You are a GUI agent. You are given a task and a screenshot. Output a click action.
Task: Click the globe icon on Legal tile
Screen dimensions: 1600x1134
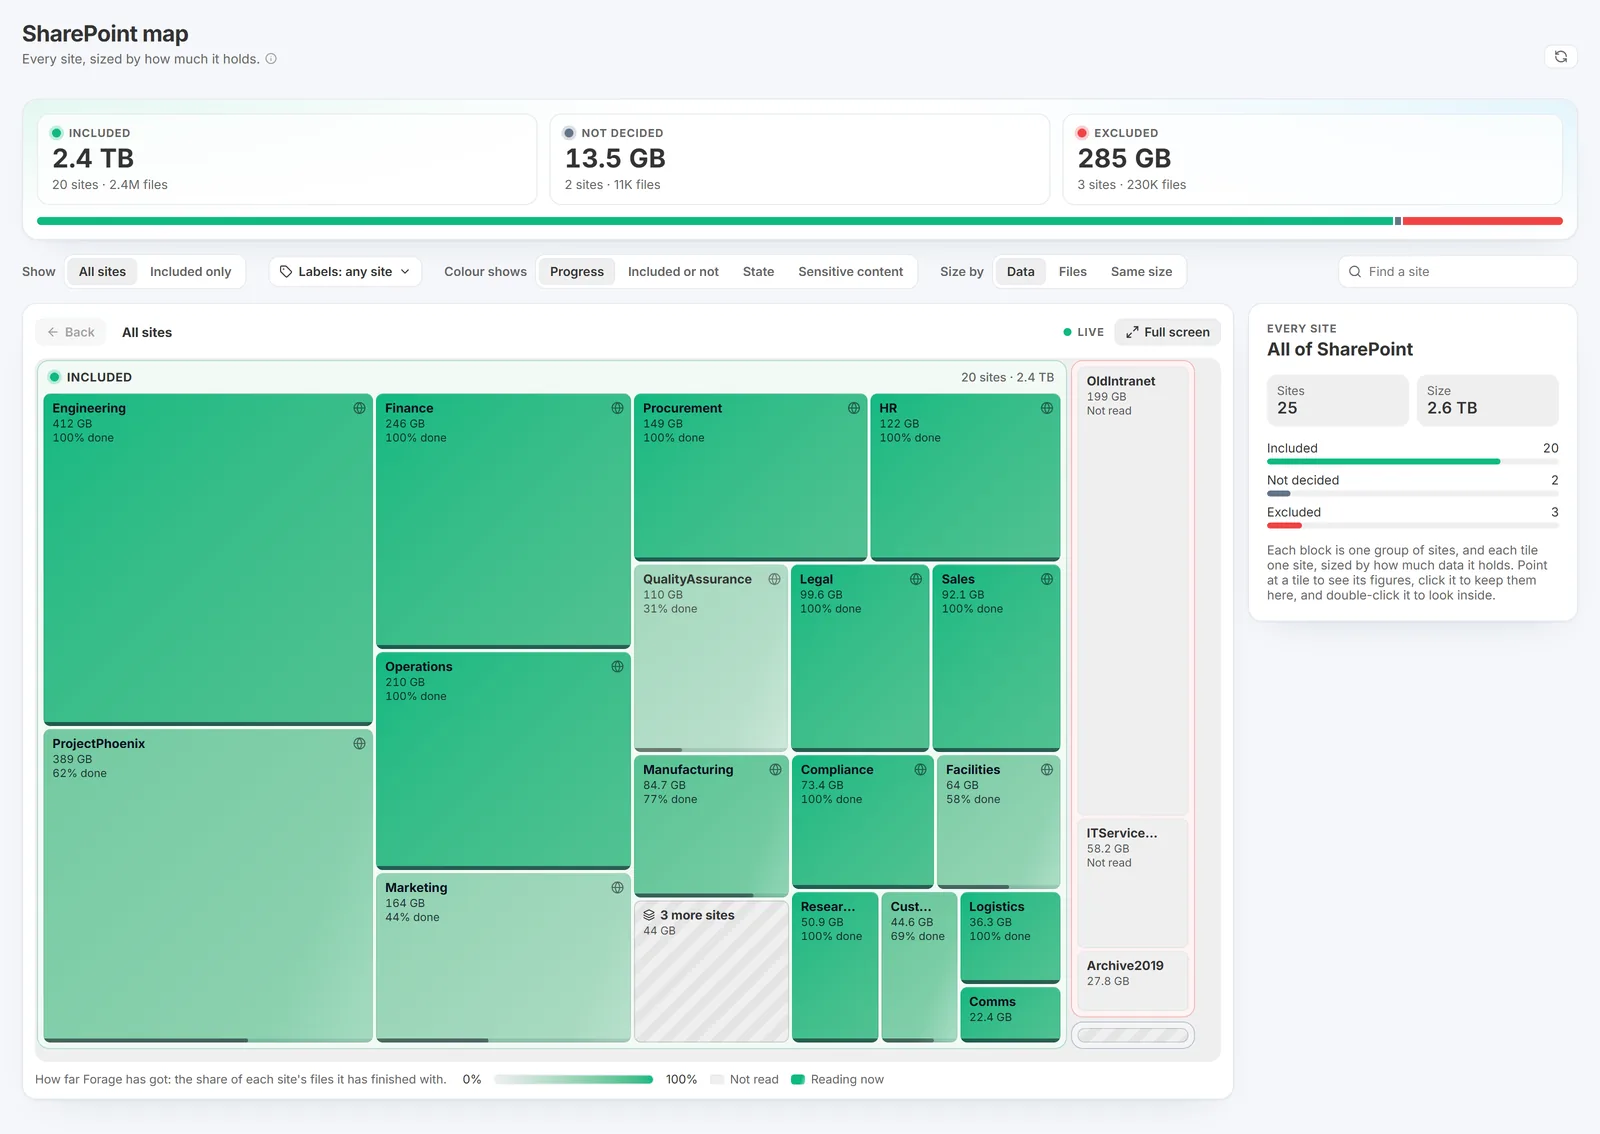click(x=916, y=579)
